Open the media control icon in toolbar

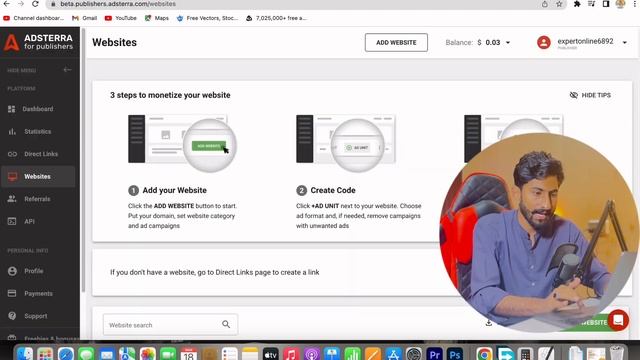(x=591, y=4)
